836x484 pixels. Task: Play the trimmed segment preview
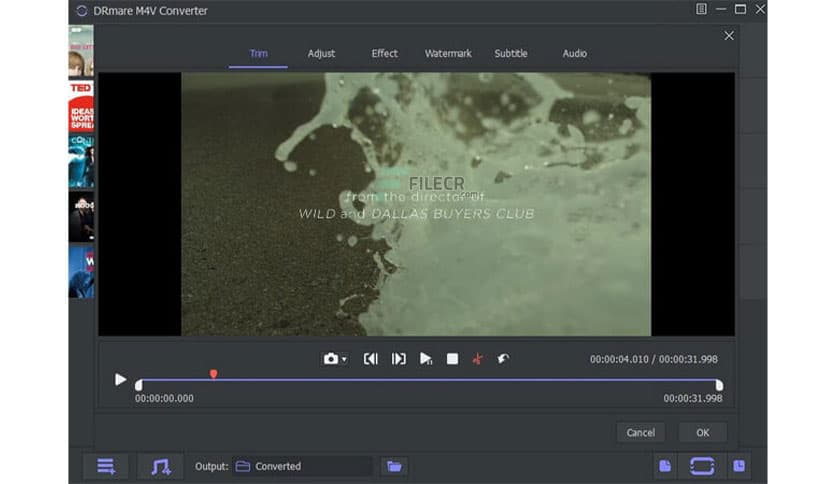point(425,359)
